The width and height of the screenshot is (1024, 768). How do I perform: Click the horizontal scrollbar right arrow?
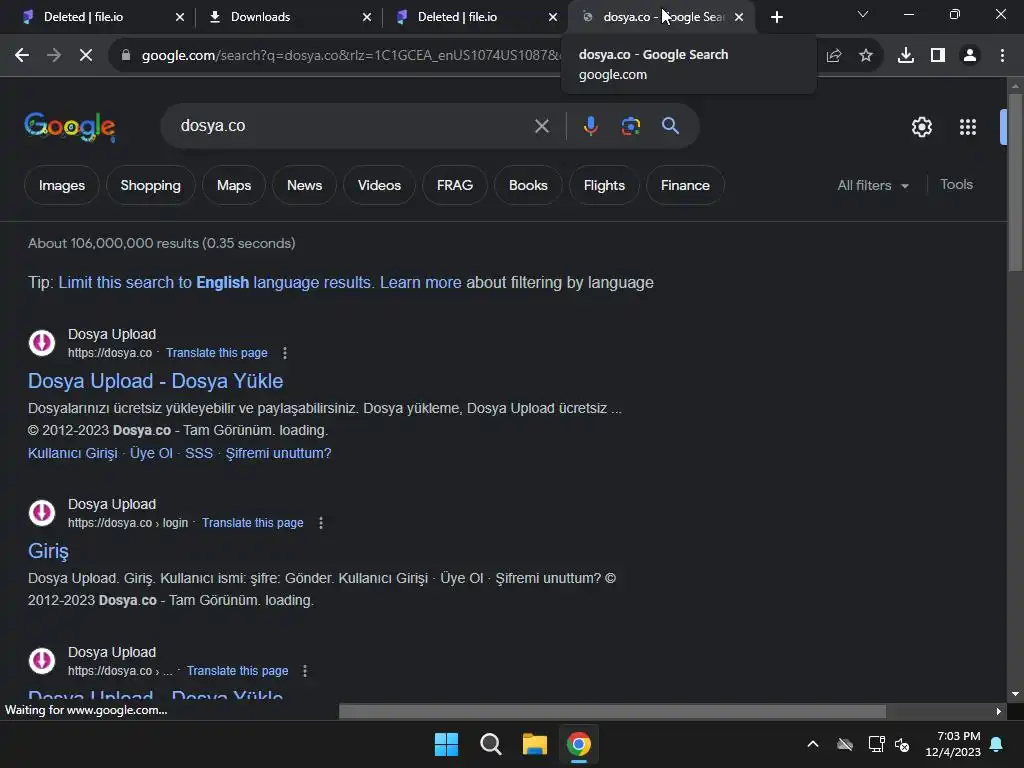tap(999, 711)
